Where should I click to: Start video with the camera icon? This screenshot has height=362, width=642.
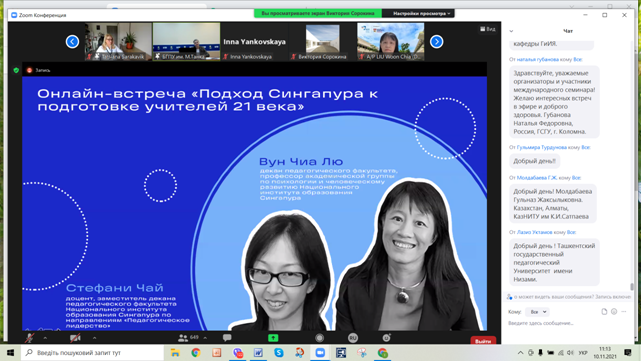[x=75, y=338]
